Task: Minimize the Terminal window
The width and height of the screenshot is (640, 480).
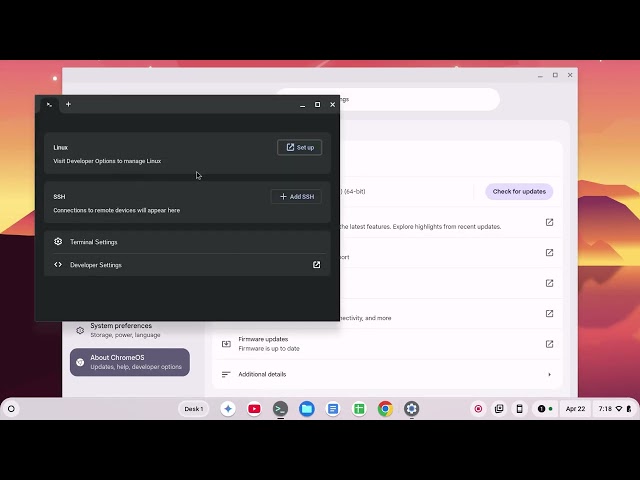Action: (302, 105)
